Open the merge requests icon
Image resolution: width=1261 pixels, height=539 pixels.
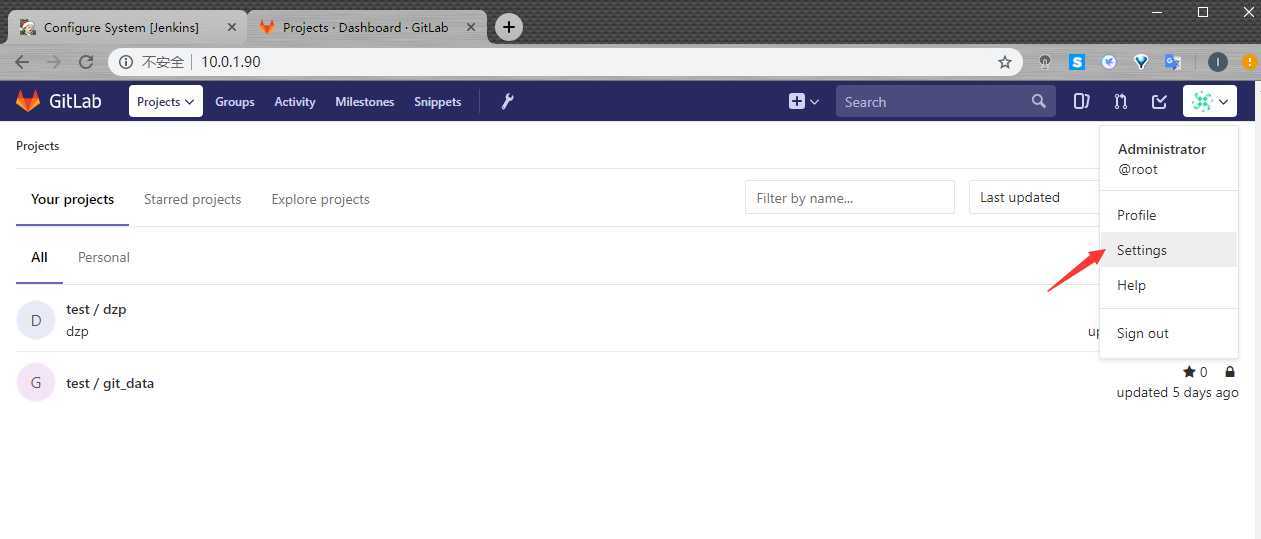coord(1120,101)
